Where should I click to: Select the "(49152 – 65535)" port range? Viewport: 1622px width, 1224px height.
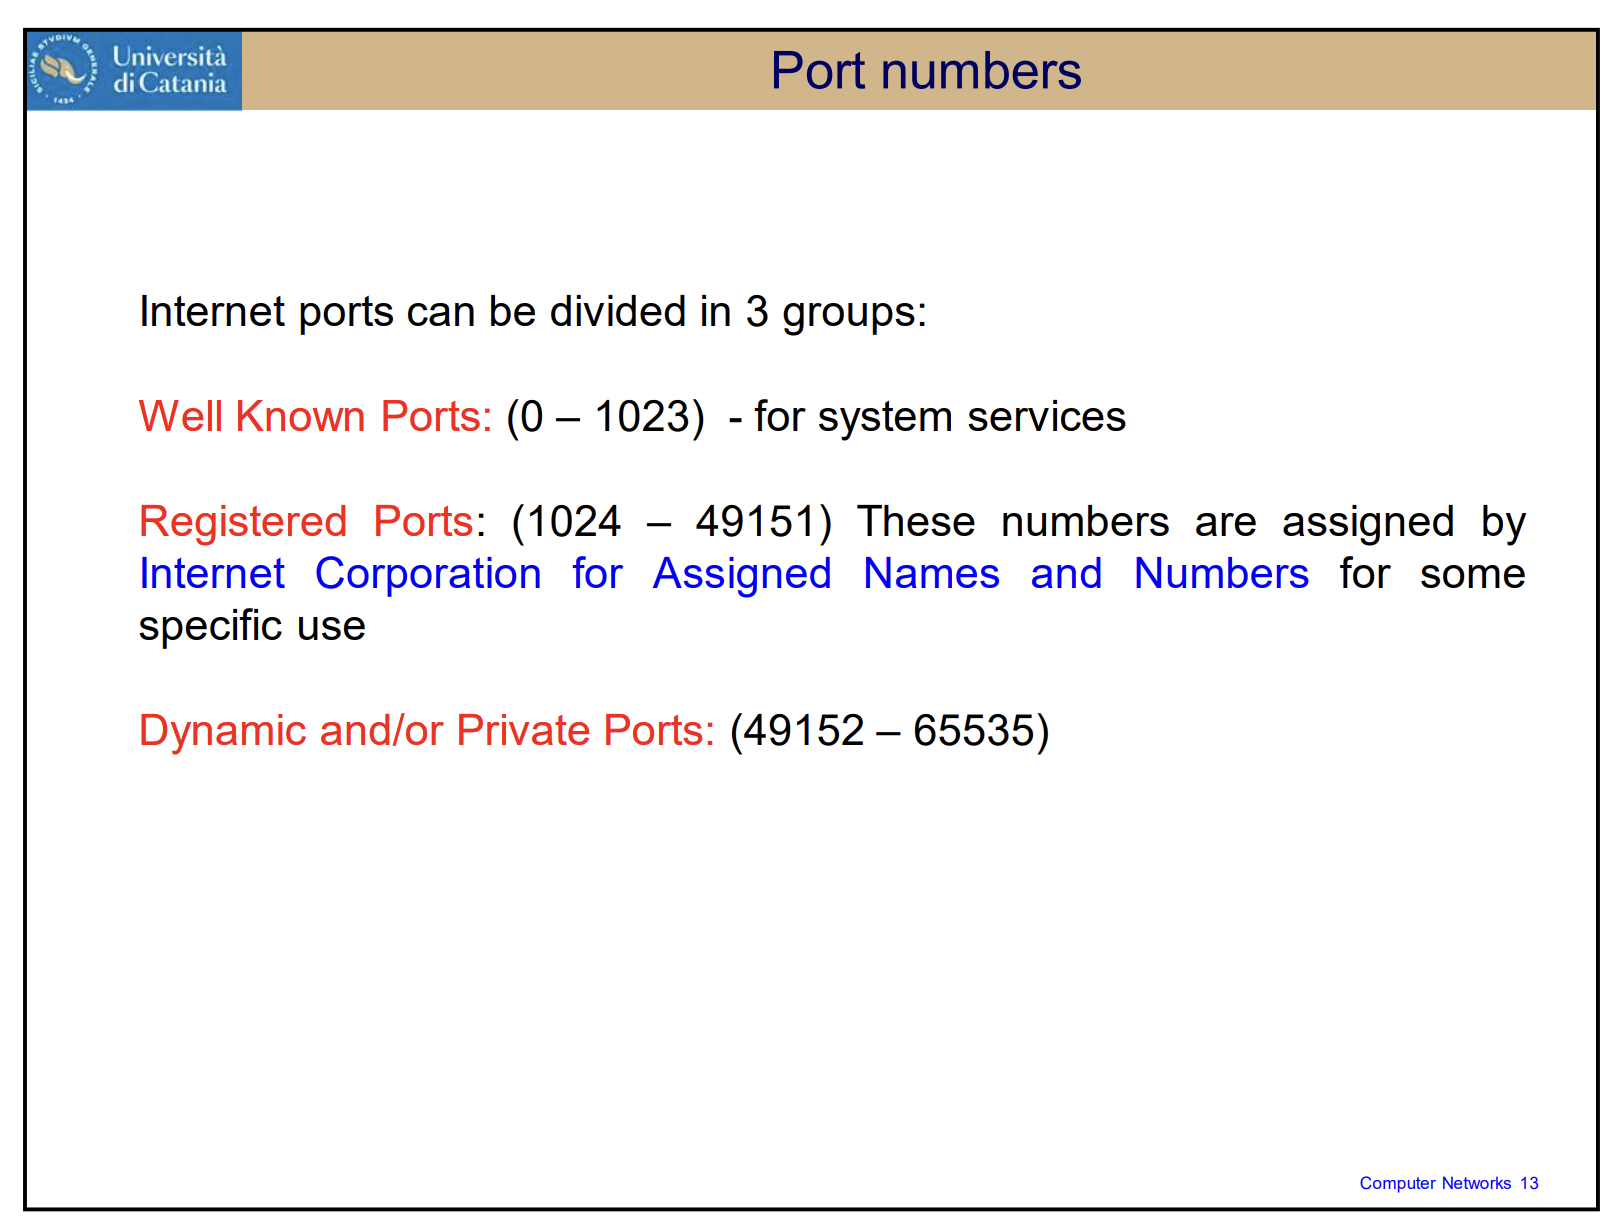pyautogui.click(x=889, y=731)
